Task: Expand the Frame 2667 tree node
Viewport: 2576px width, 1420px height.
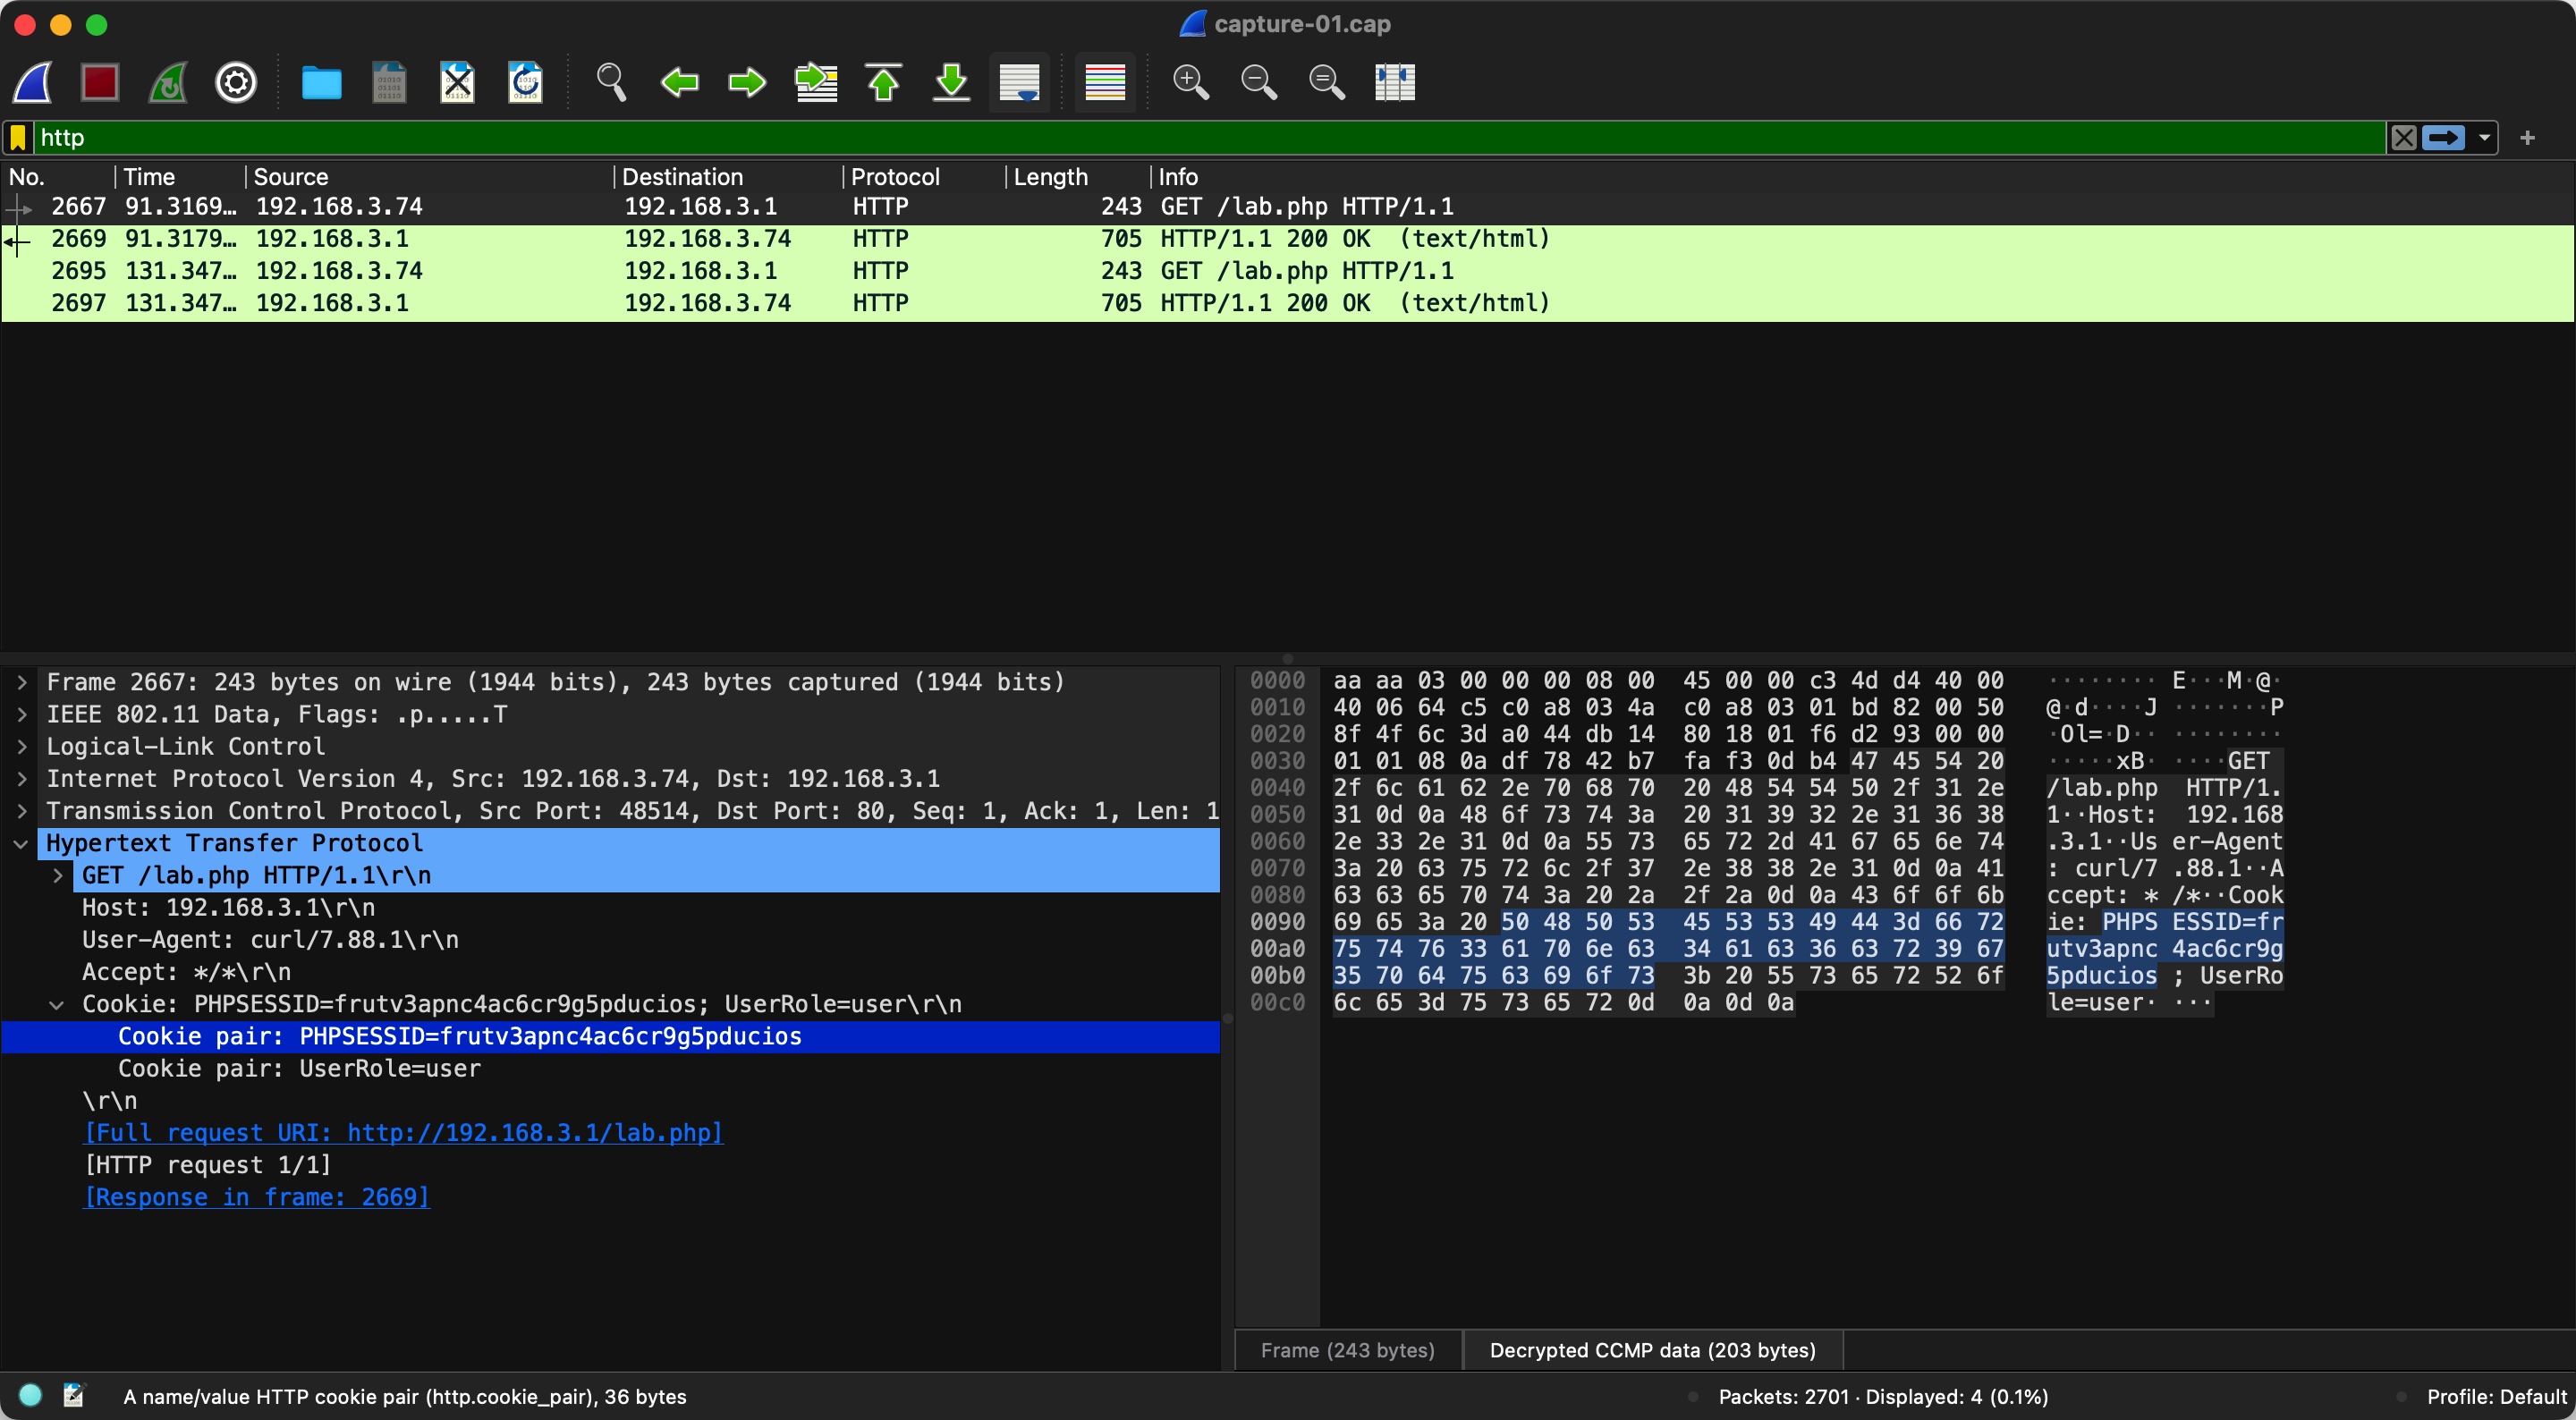Action: [22, 682]
